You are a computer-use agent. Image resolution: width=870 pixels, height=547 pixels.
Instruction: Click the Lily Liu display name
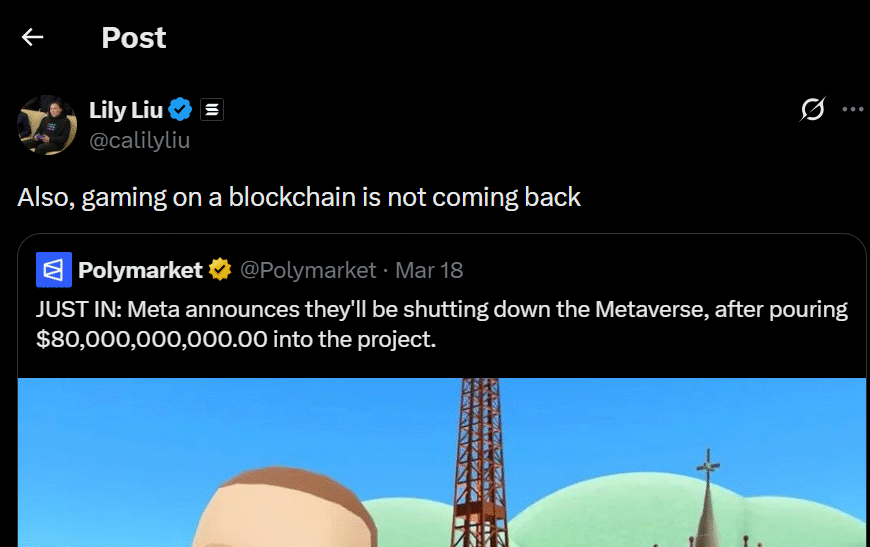pyautogui.click(x=125, y=110)
